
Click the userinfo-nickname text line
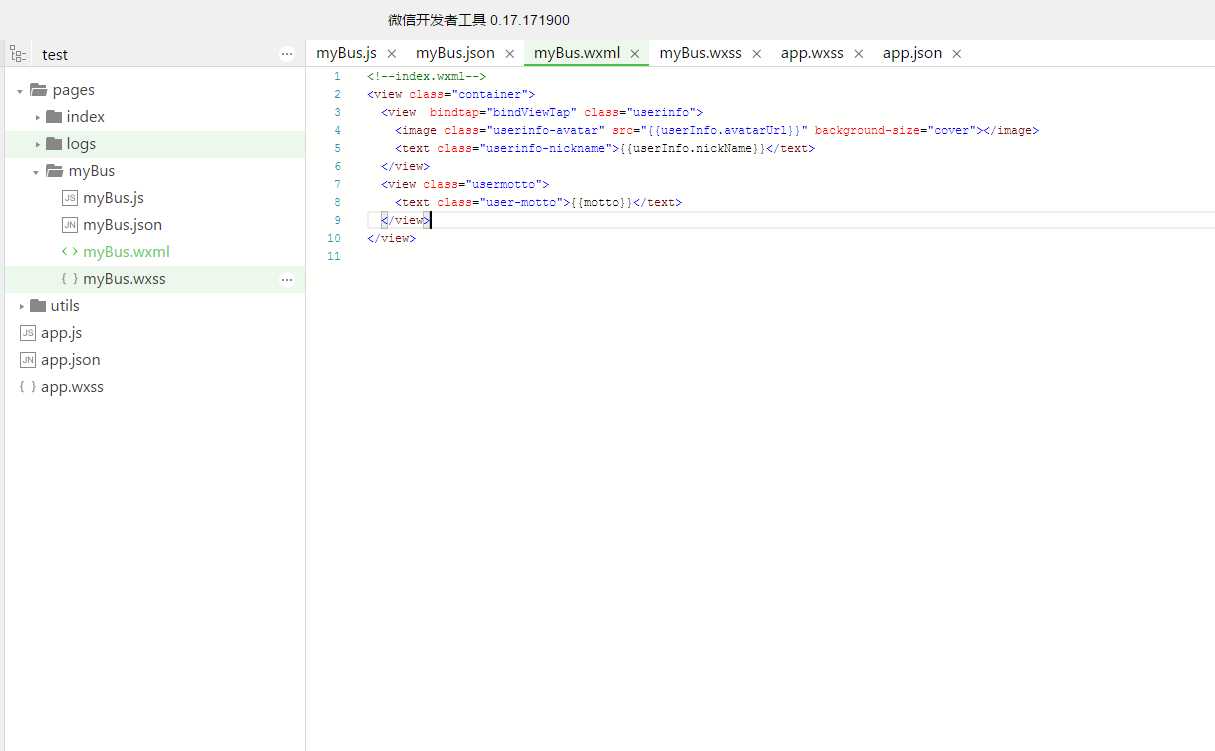(x=605, y=149)
